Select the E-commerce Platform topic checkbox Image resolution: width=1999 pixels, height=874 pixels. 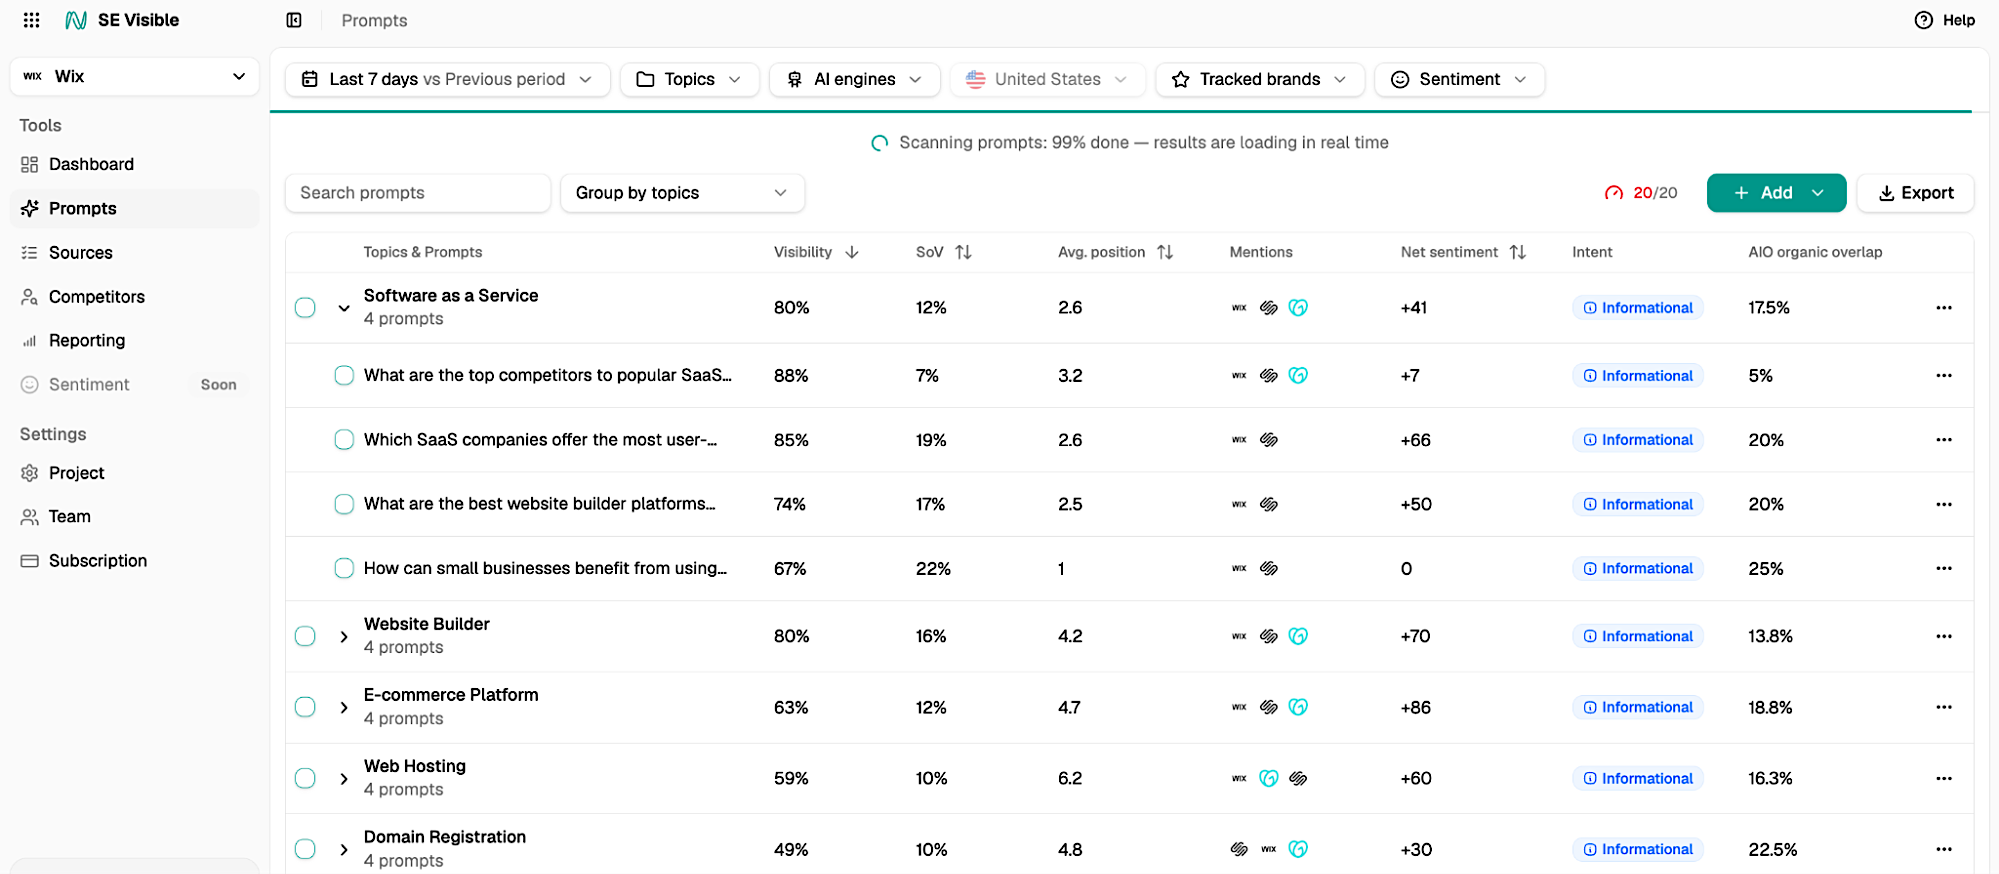click(x=305, y=707)
